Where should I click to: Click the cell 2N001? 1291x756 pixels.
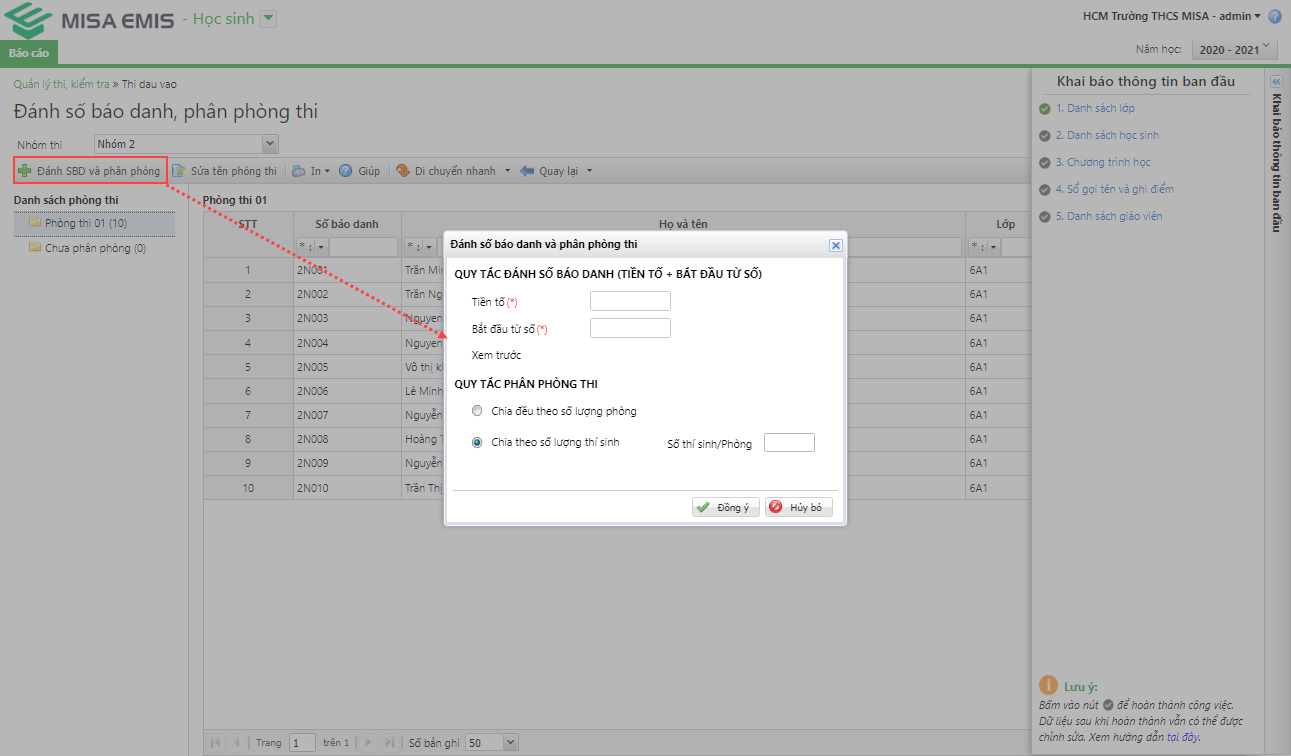(348, 270)
